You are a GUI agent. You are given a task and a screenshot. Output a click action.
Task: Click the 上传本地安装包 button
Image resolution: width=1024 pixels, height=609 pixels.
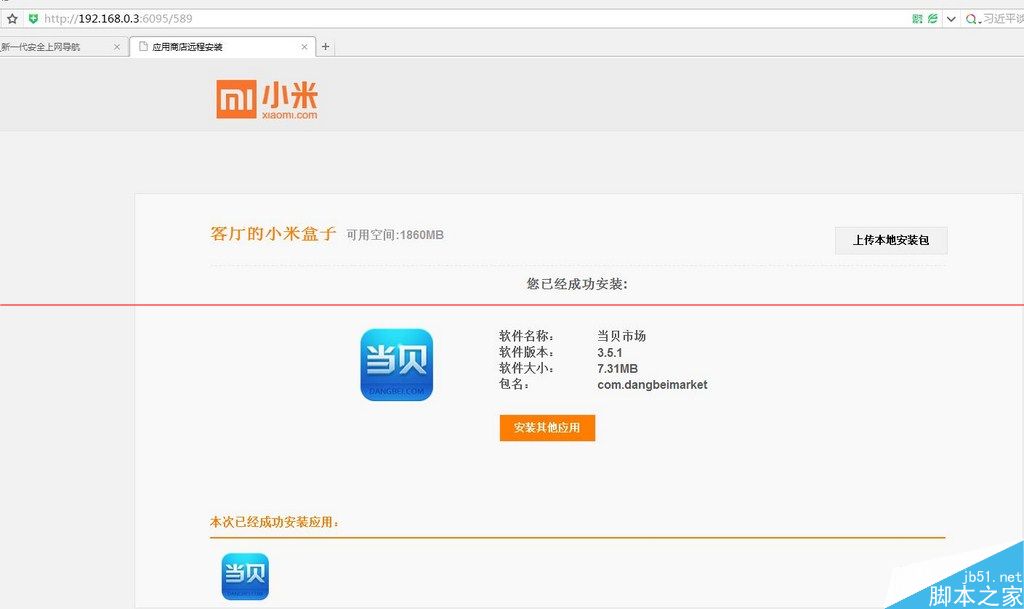coord(891,240)
